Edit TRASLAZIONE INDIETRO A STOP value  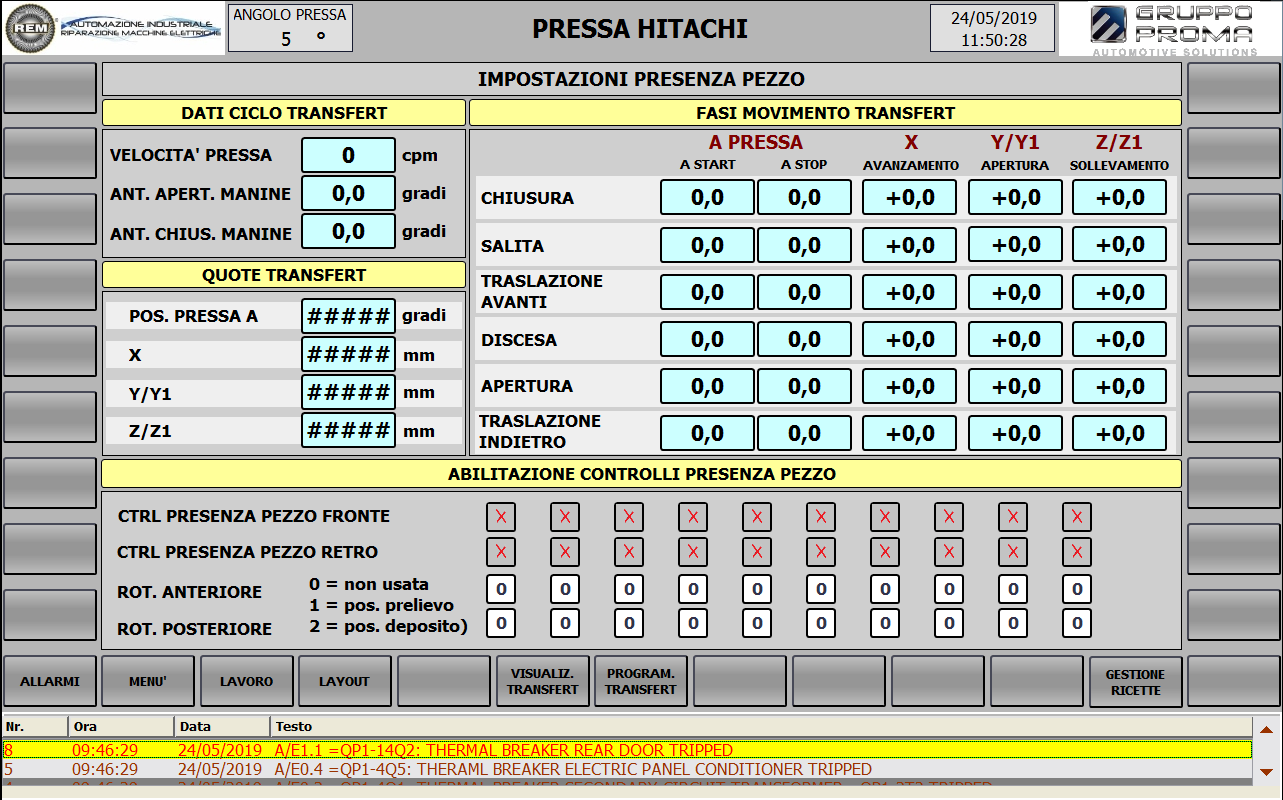coord(804,433)
